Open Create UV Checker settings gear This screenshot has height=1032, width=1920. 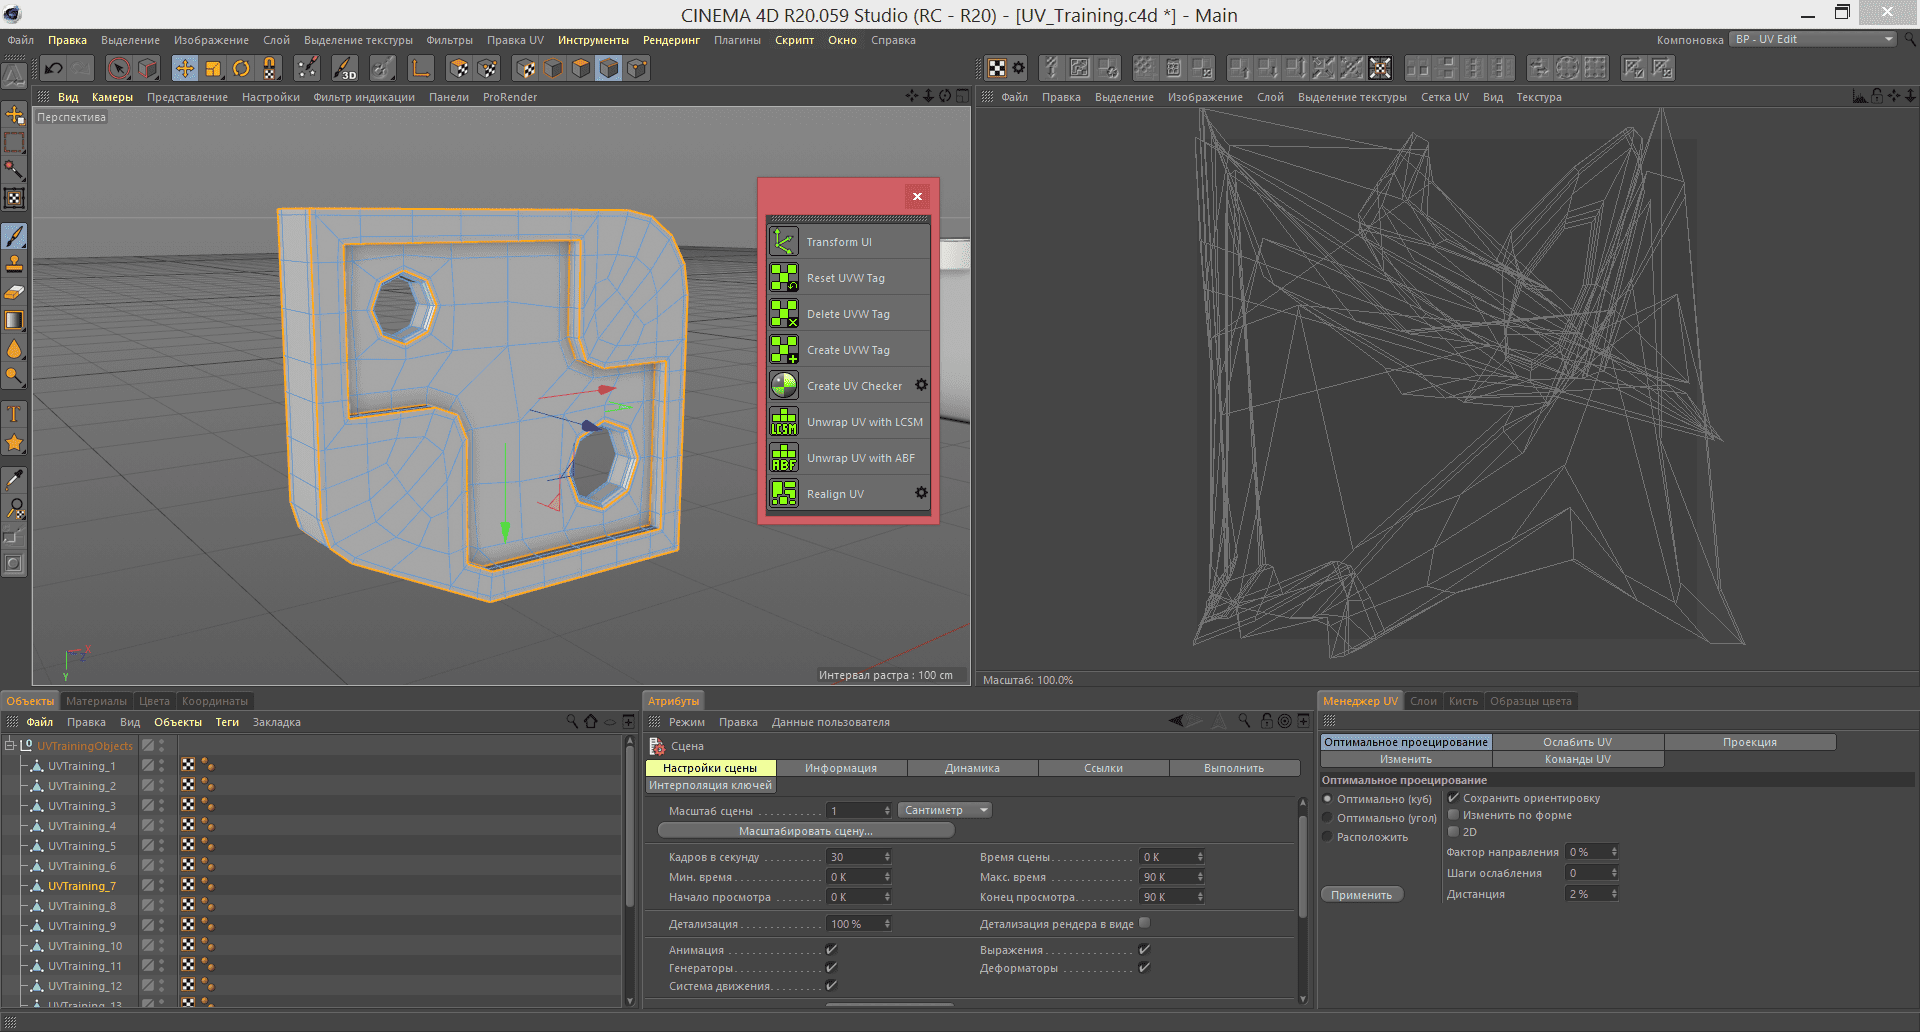[921, 385]
